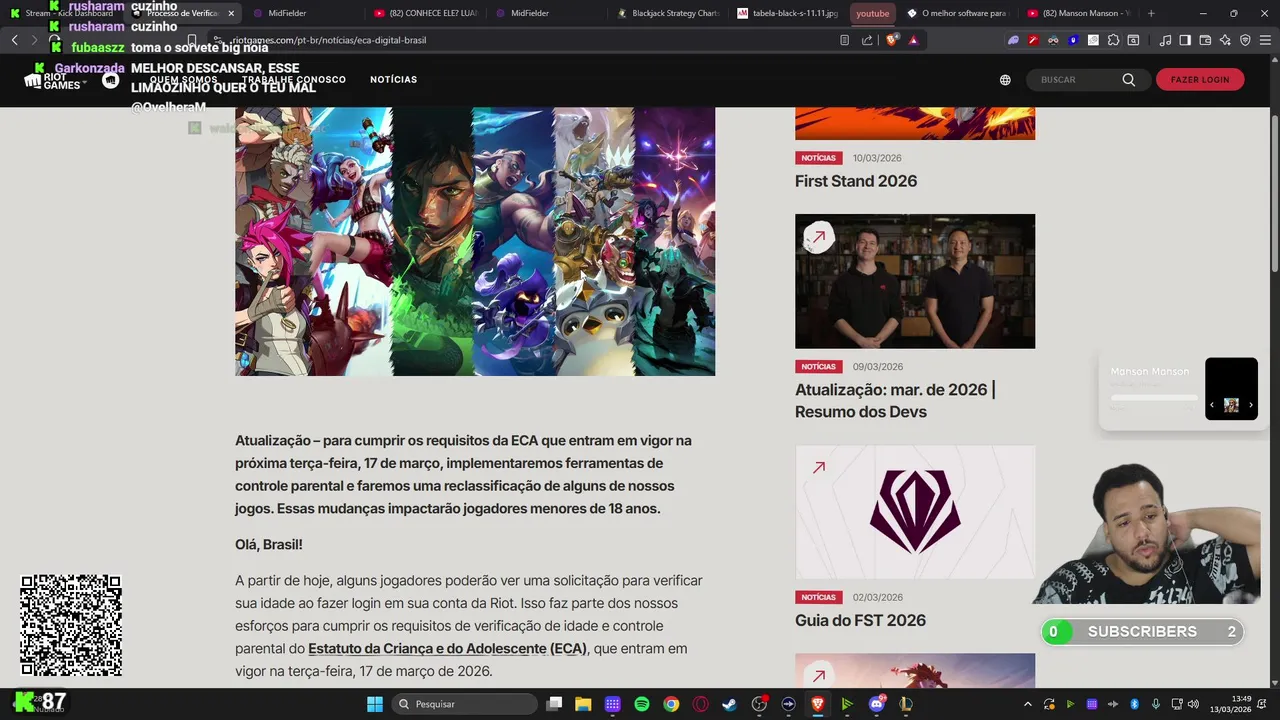1280x720 pixels.
Task: Open Leo AI sparkle icon
Action: click(x=1225, y=40)
